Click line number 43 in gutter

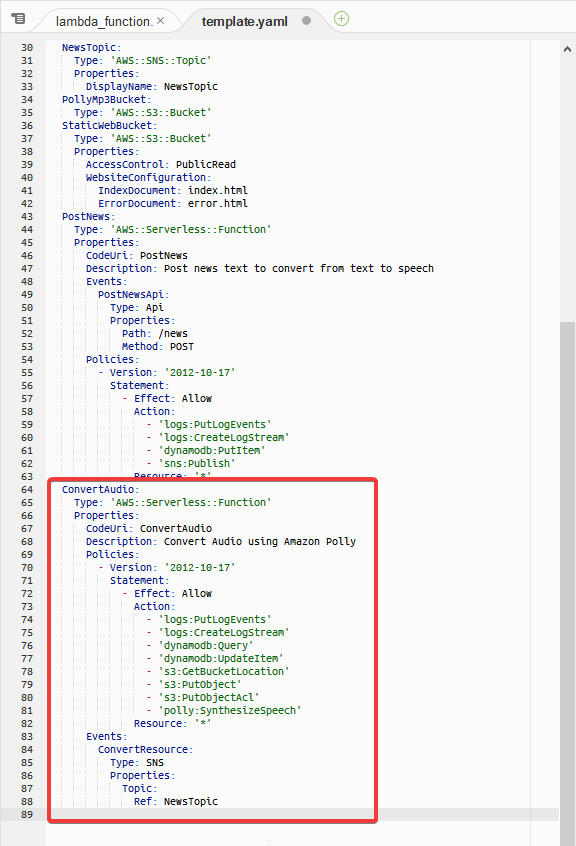pos(27,216)
